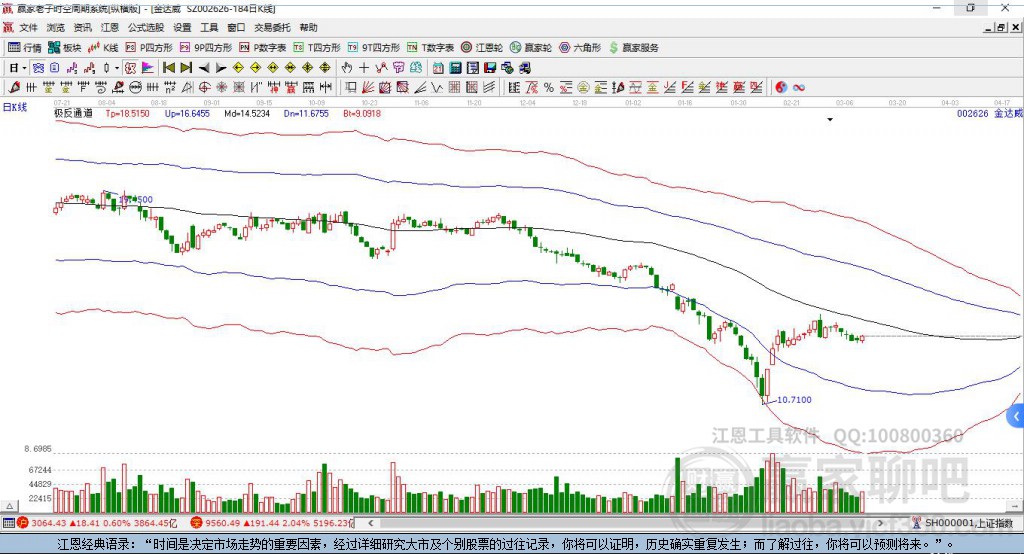Open the T数字表 tool

(430, 48)
